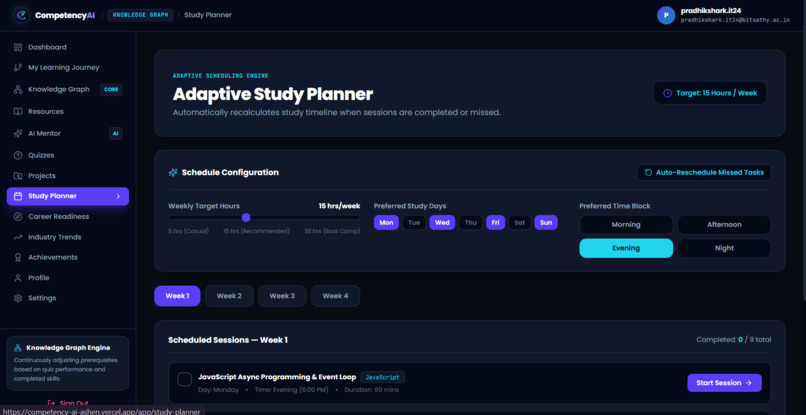The height and width of the screenshot is (415, 806).
Task: Click the Study Planner calendar icon
Action: (18, 196)
